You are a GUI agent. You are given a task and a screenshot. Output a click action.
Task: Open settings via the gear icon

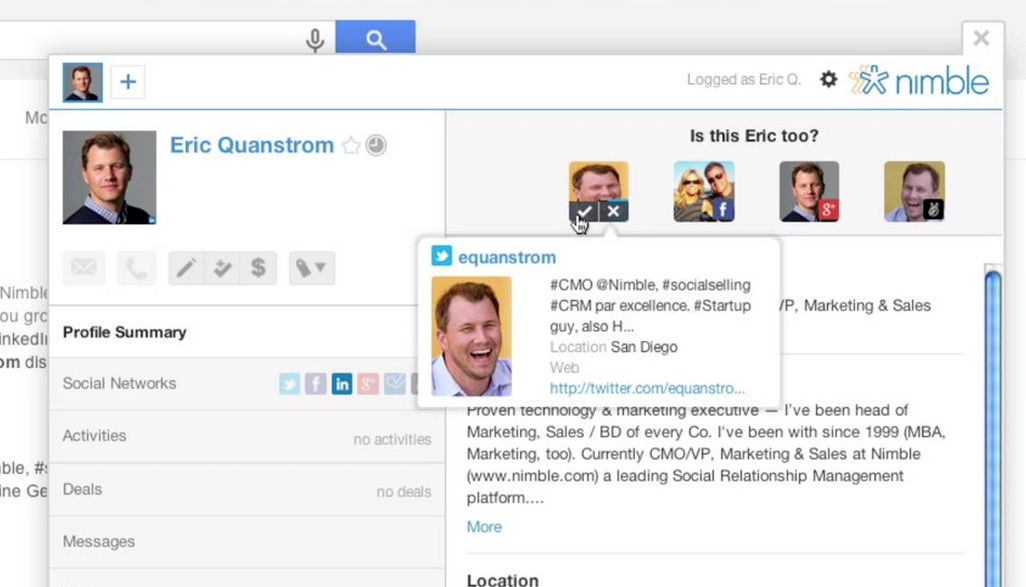pyautogui.click(x=828, y=79)
